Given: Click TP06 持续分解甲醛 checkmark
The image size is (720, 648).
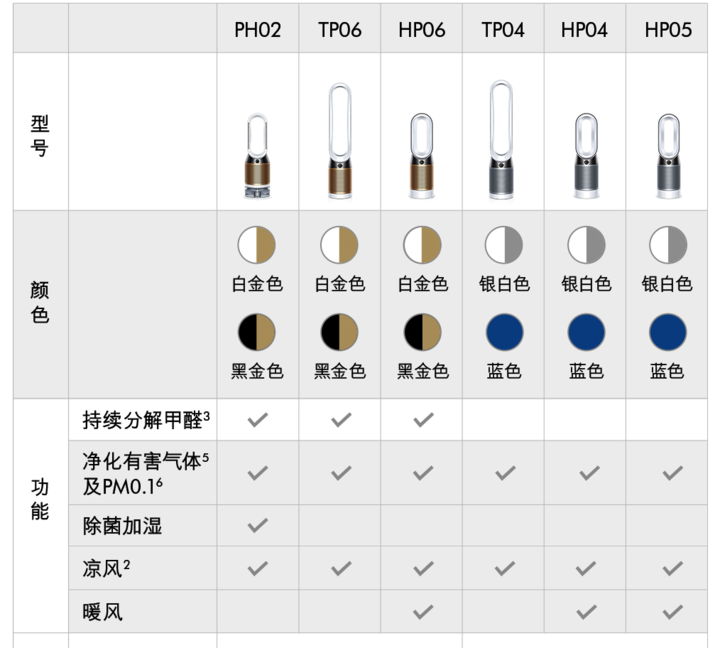Looking at the screenshot, I should pos(341,419).
